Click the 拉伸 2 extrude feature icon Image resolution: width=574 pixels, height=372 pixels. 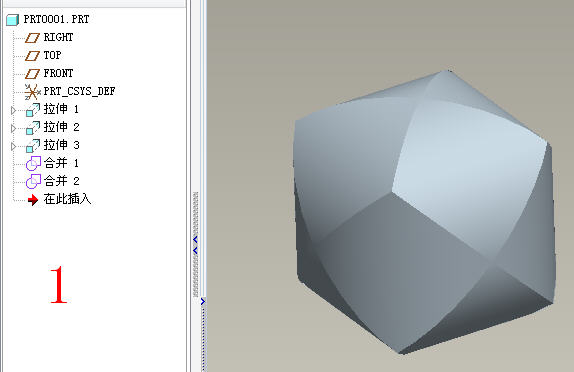tap(33, 127)
